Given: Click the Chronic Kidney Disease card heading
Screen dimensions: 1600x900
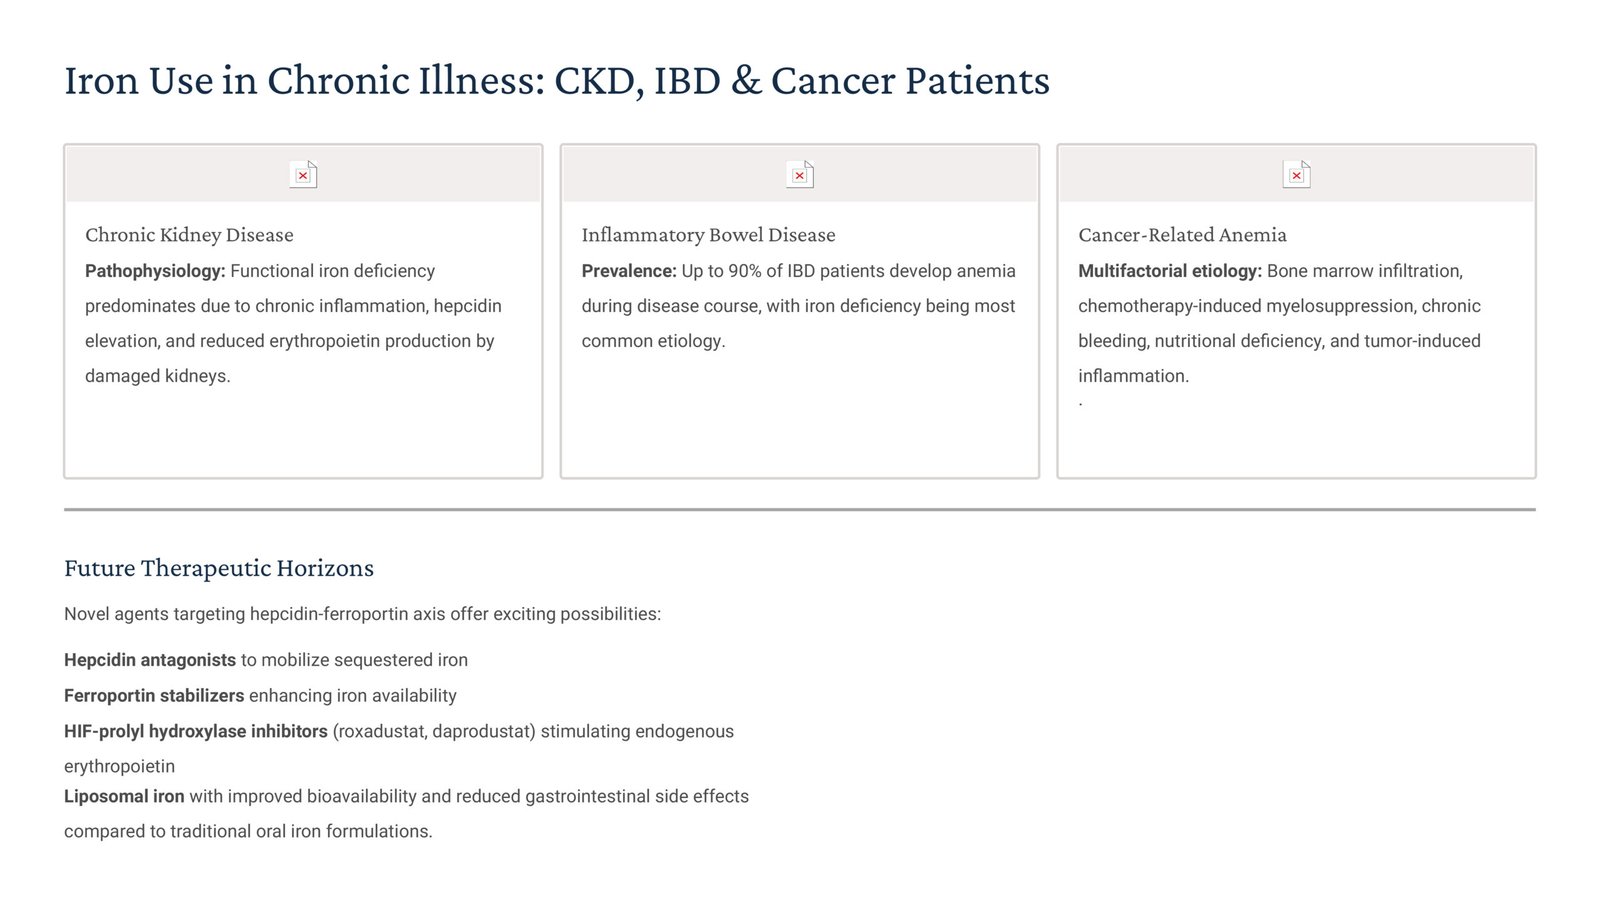Looking at the screenshot, I should click(189, 235).
